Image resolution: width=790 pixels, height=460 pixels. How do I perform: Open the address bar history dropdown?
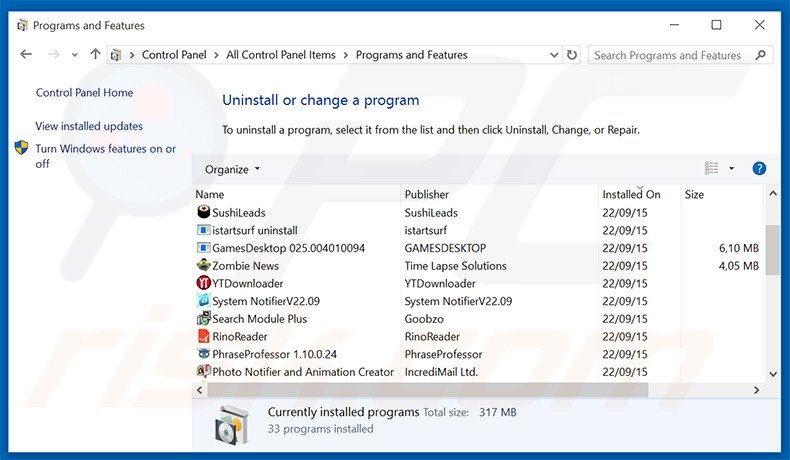point(554,55)
